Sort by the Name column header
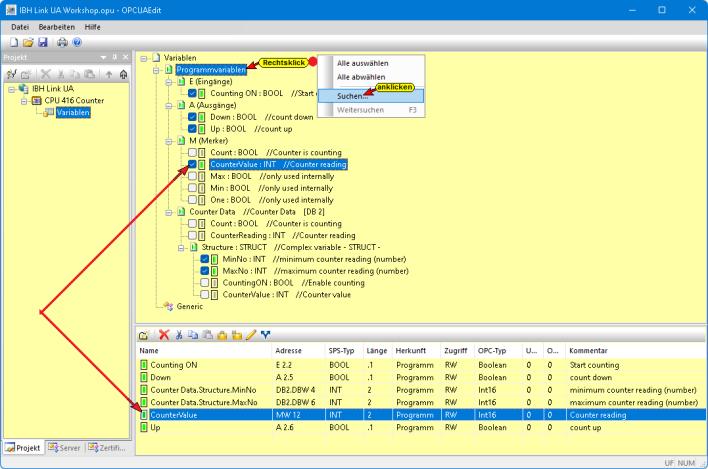Viewport: 708px width, 469px height. click(x=204, y=351)
